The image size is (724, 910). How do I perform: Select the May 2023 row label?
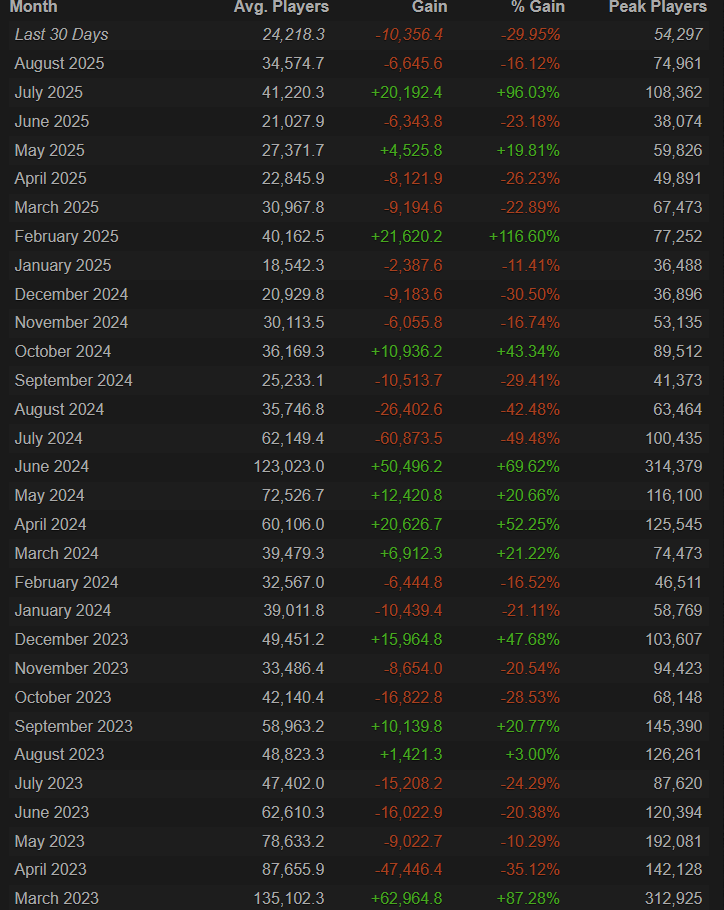49,841
